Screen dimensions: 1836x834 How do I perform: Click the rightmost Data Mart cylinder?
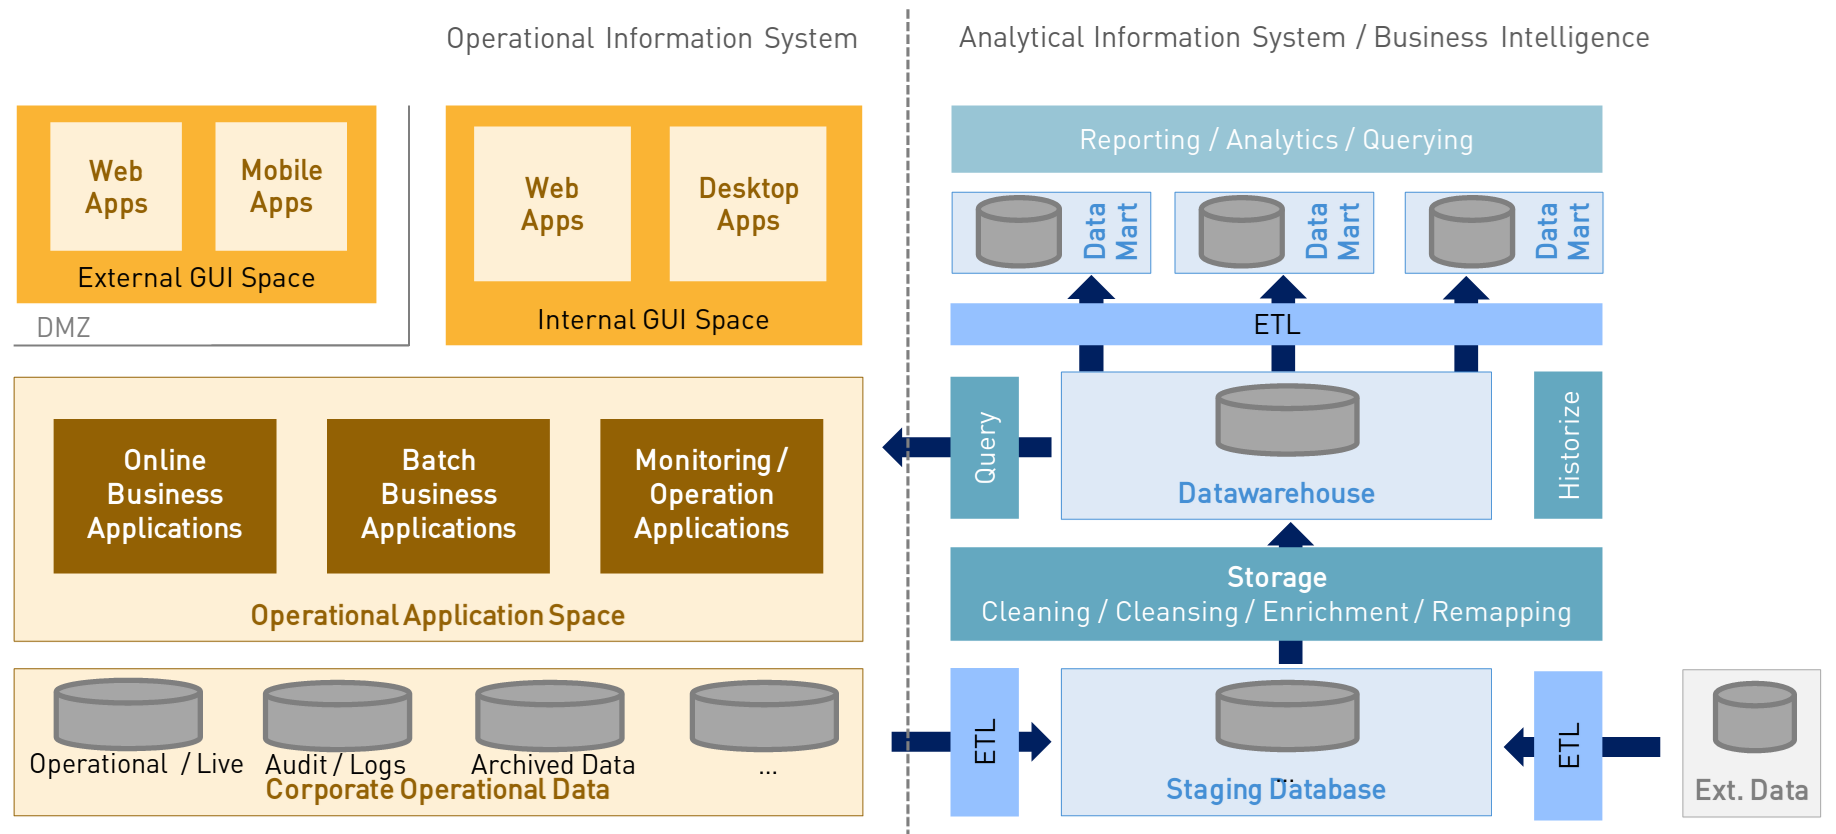click(1472, 232)
